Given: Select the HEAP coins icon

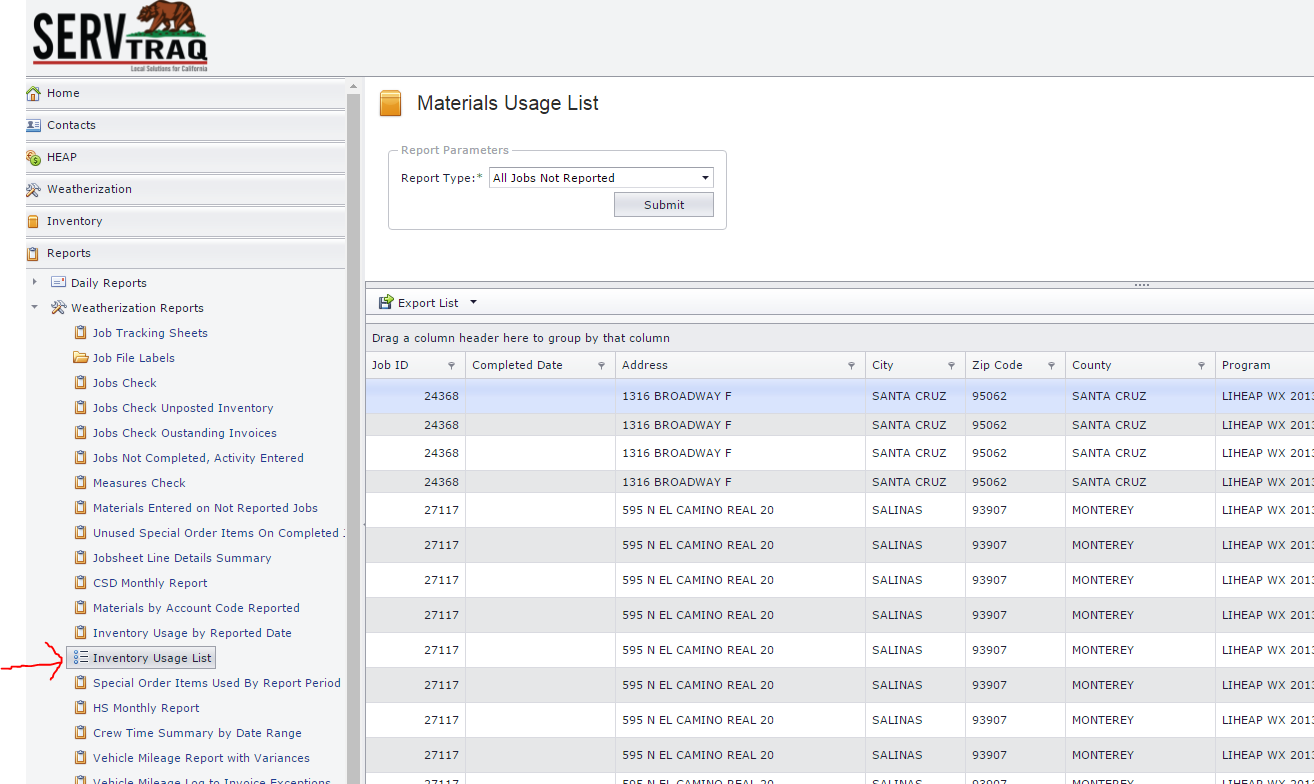Looking at the screenshot, I should tap(34, 156).
